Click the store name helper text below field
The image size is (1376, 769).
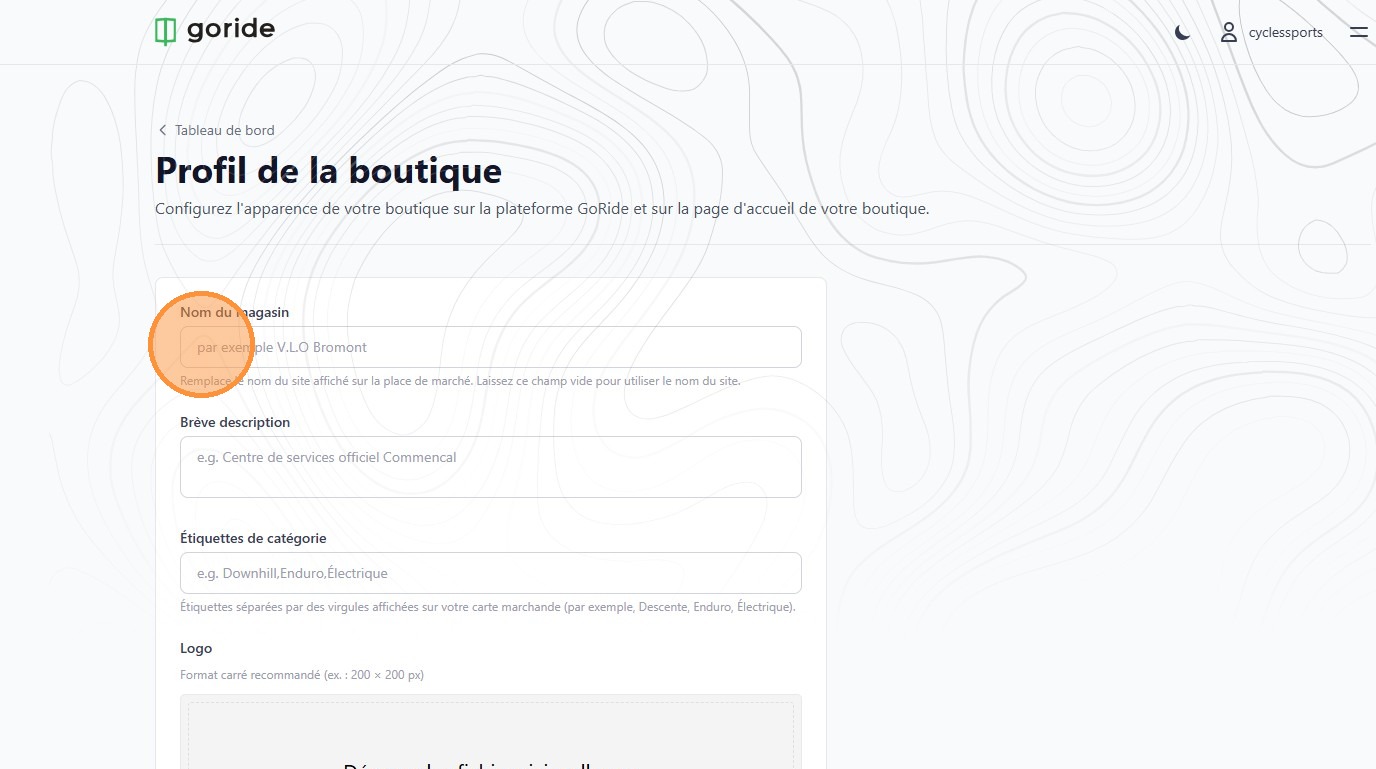click(460, 381)
